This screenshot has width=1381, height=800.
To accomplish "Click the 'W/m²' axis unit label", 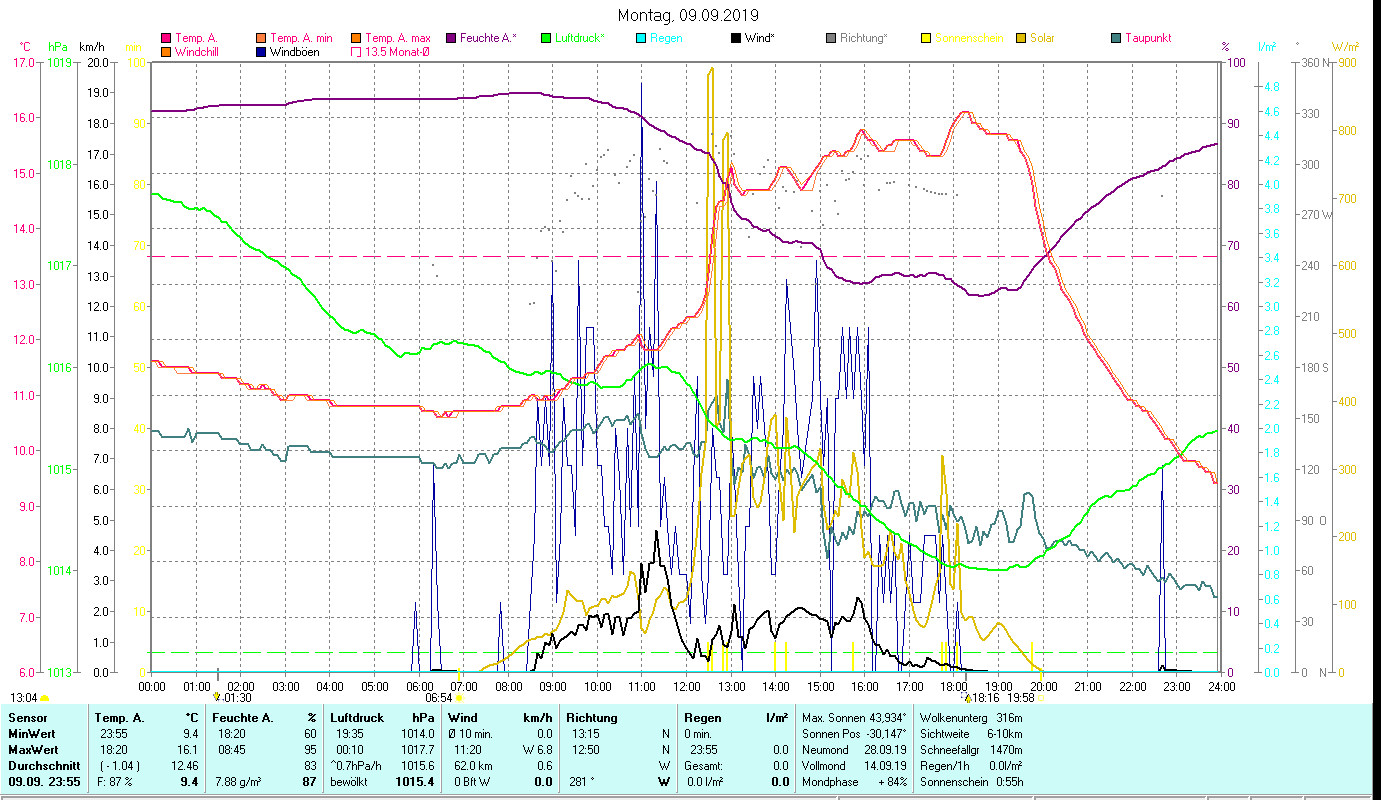I will click(x=1345, y=46).
